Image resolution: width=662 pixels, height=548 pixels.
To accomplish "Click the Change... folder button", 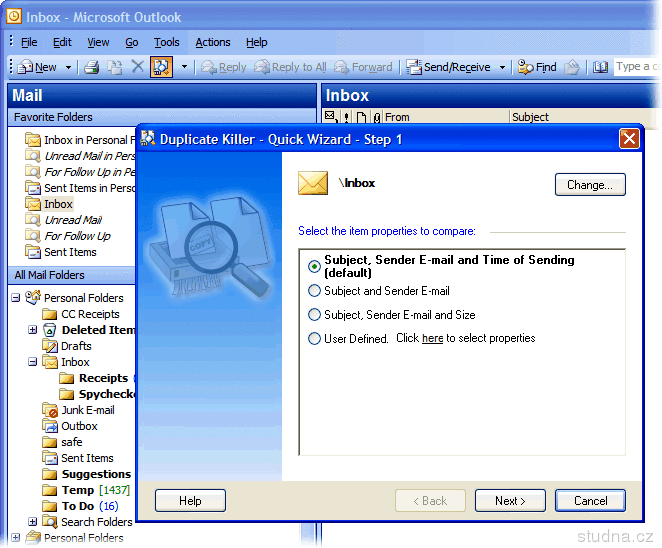I will coord(590,184).
